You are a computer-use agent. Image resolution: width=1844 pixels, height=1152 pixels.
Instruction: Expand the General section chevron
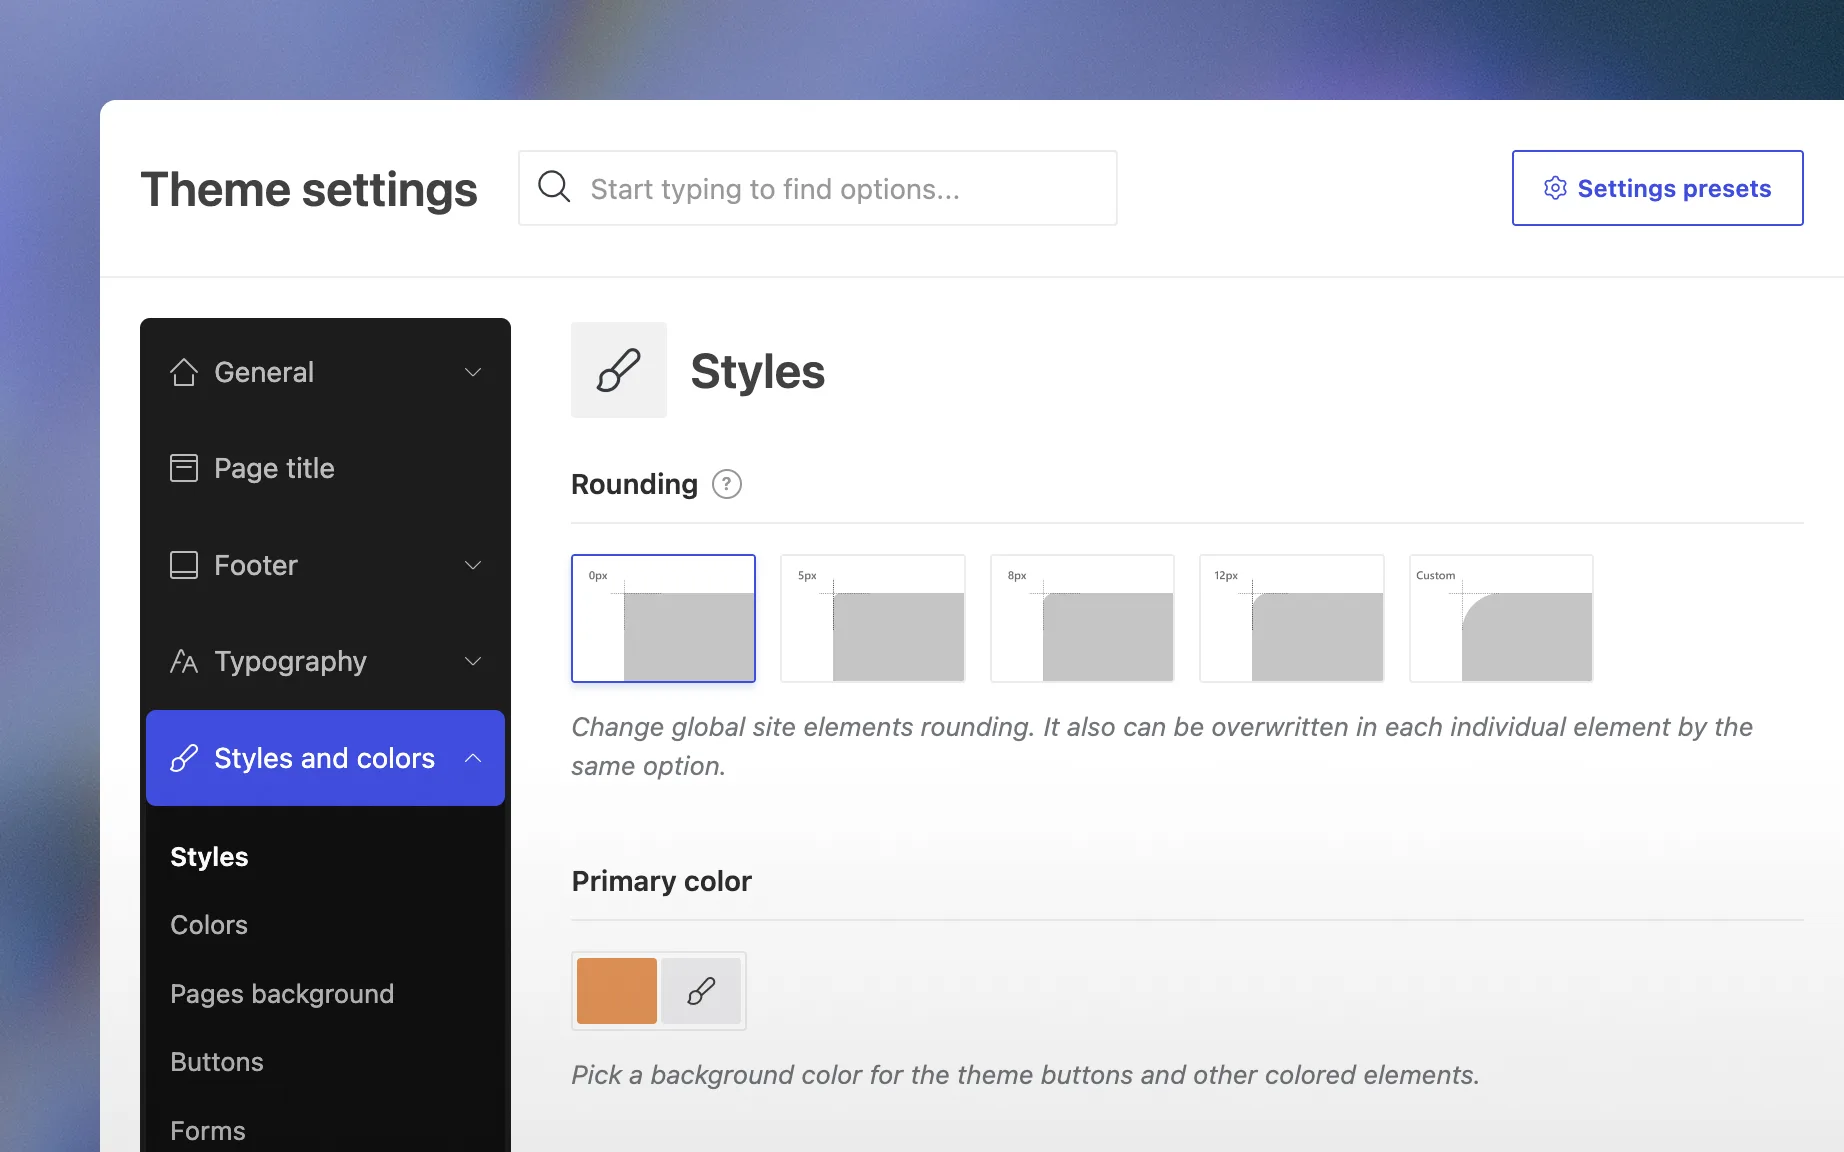[x=473, y=372]
